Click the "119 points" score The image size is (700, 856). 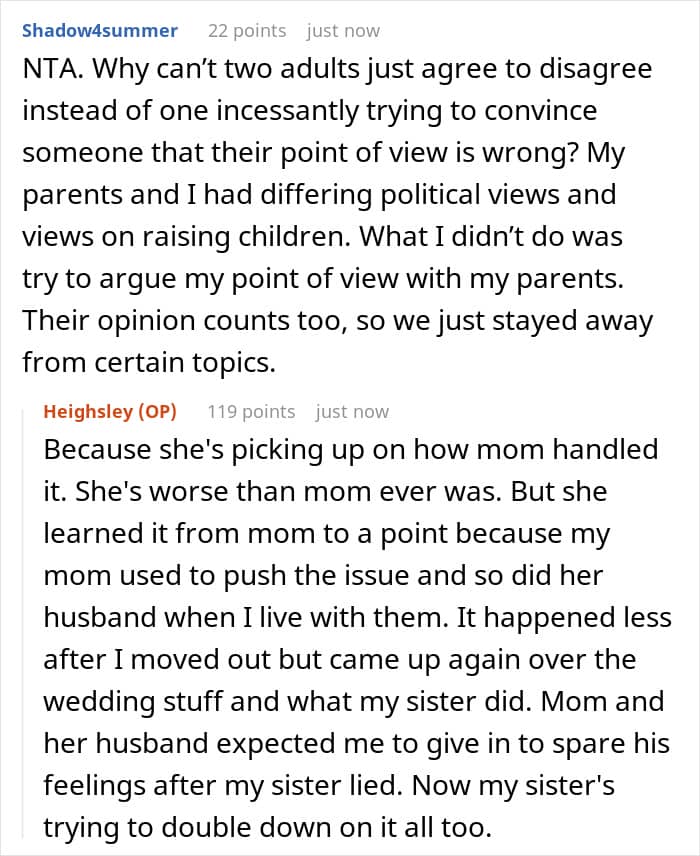click(x=251, y=412)
